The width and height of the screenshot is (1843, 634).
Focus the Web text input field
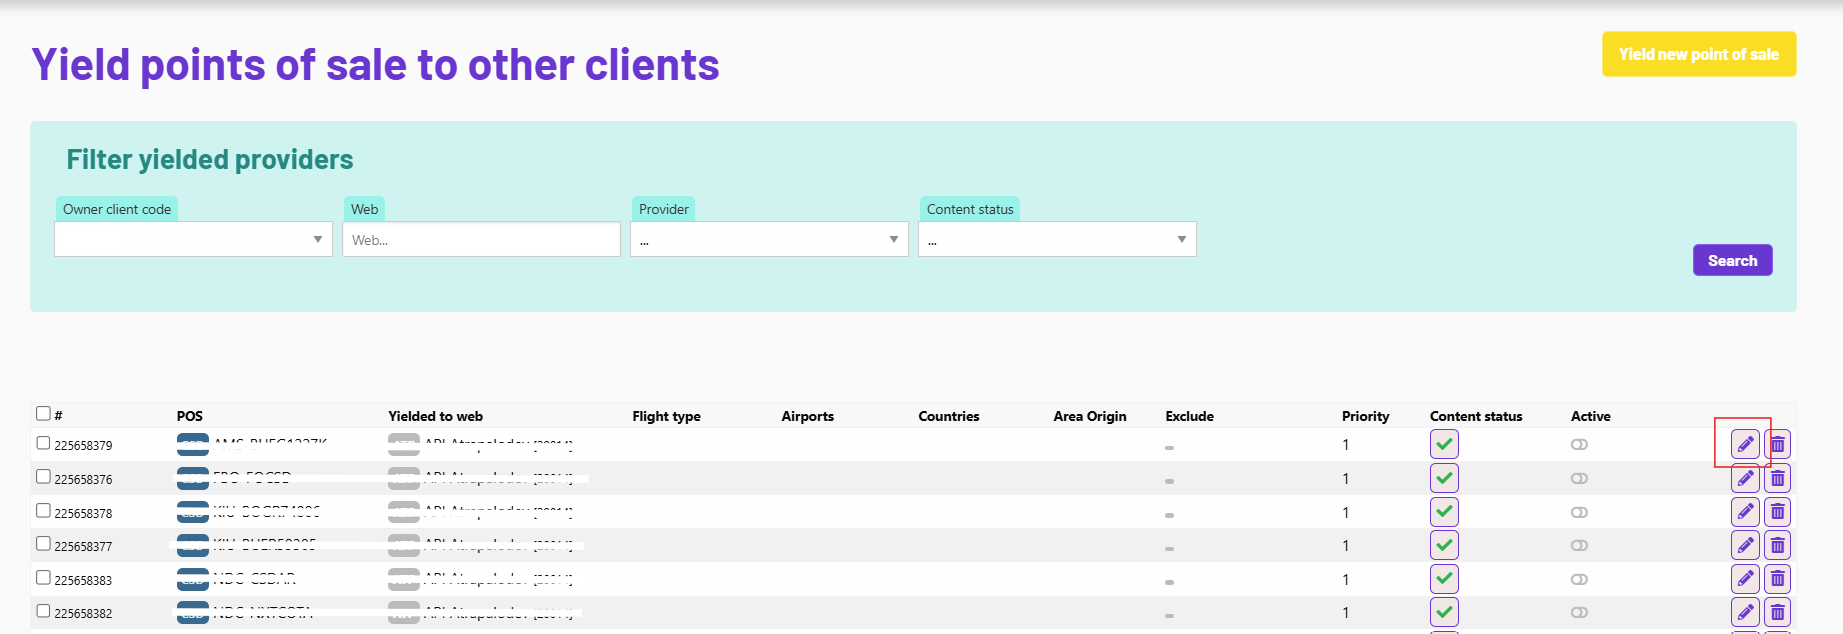coord(481,240)
